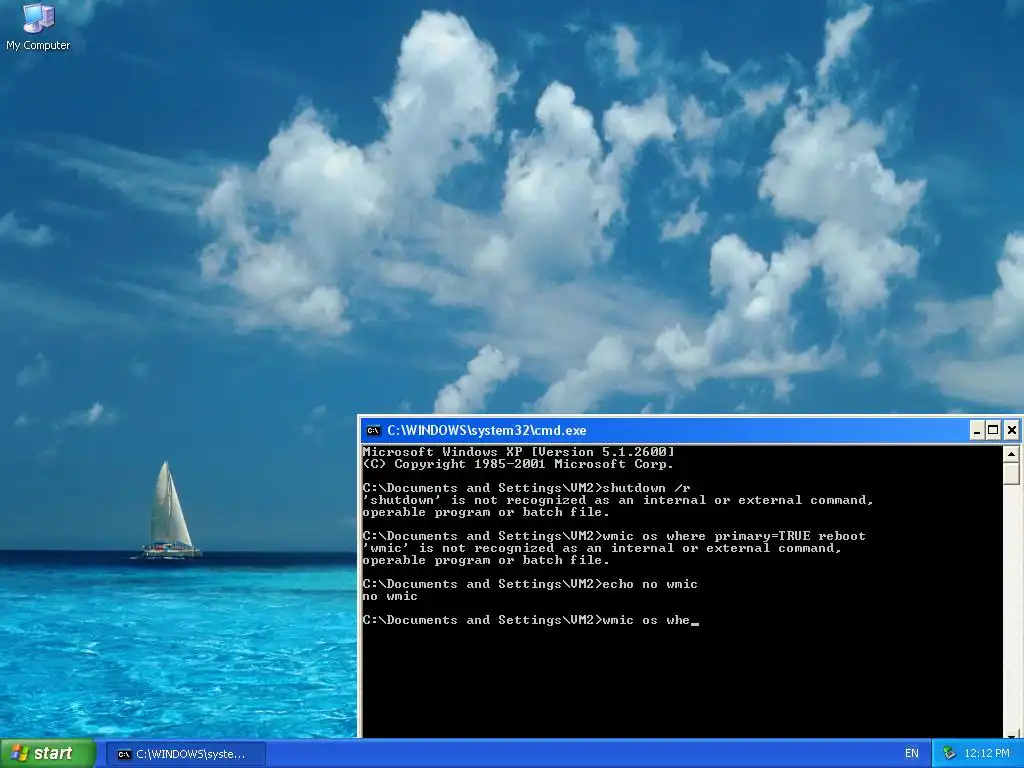Click the current prompt 'wmic os whe' line
The width and height of the screenshot is (1024, 768).
[530, 620]
